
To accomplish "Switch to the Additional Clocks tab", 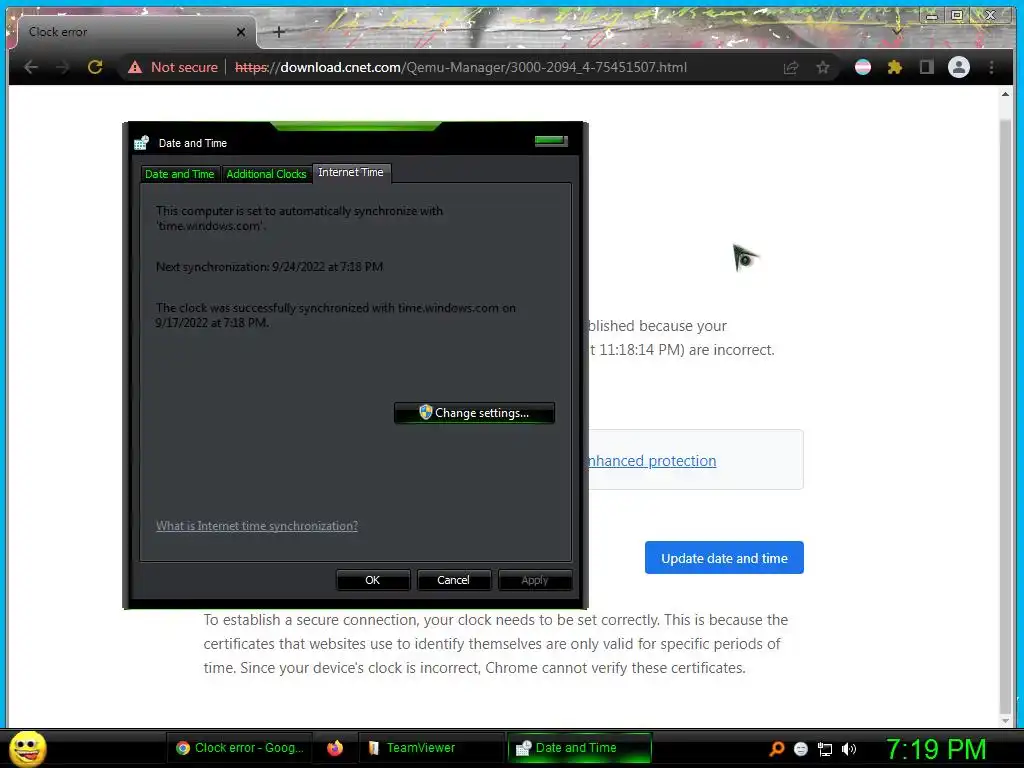I will (x=266, y=174).
